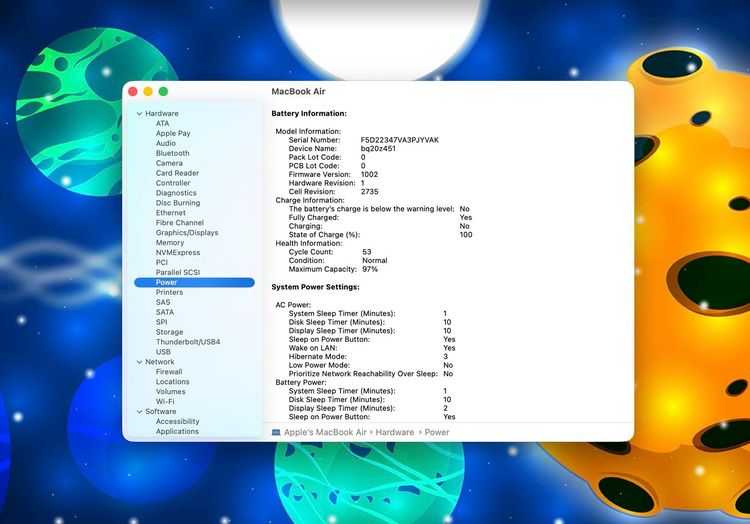
Task: Select SPI in the sidebar
Action: (161, 322)
